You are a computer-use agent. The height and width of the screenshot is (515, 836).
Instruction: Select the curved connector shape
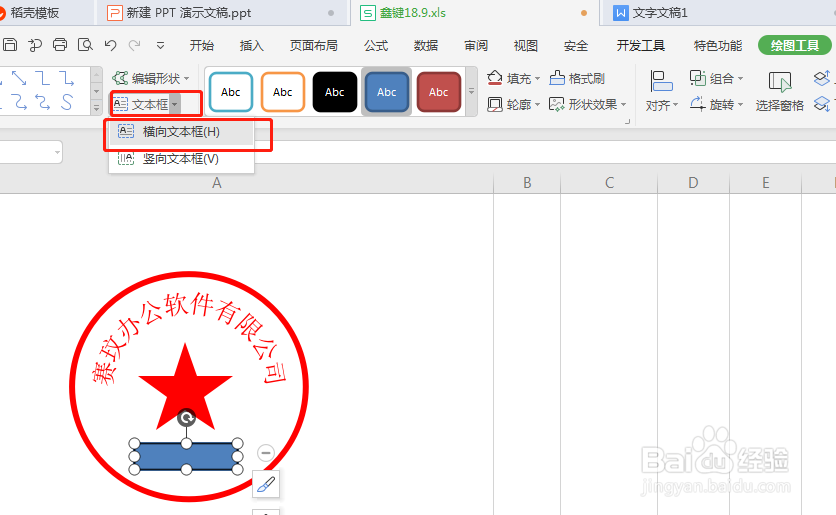(19, 101)
